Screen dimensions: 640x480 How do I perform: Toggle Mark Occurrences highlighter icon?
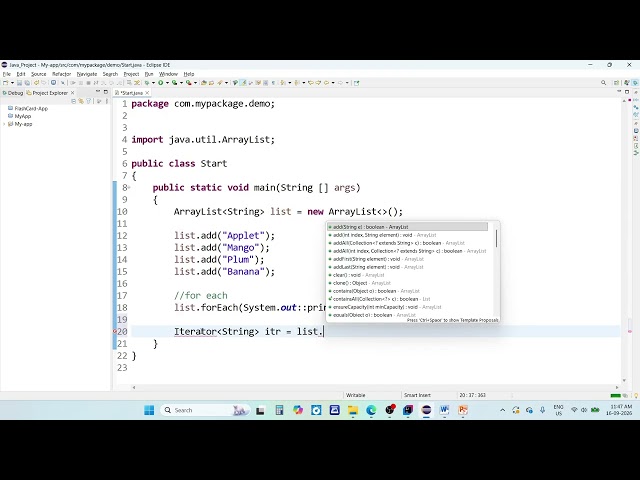coord(244,83)
